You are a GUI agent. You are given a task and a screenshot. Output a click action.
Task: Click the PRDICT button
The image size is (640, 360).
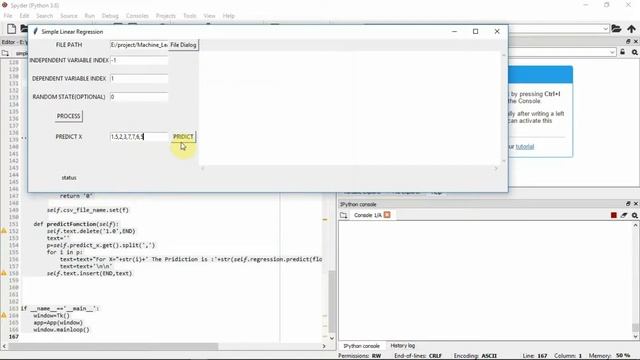183,137
